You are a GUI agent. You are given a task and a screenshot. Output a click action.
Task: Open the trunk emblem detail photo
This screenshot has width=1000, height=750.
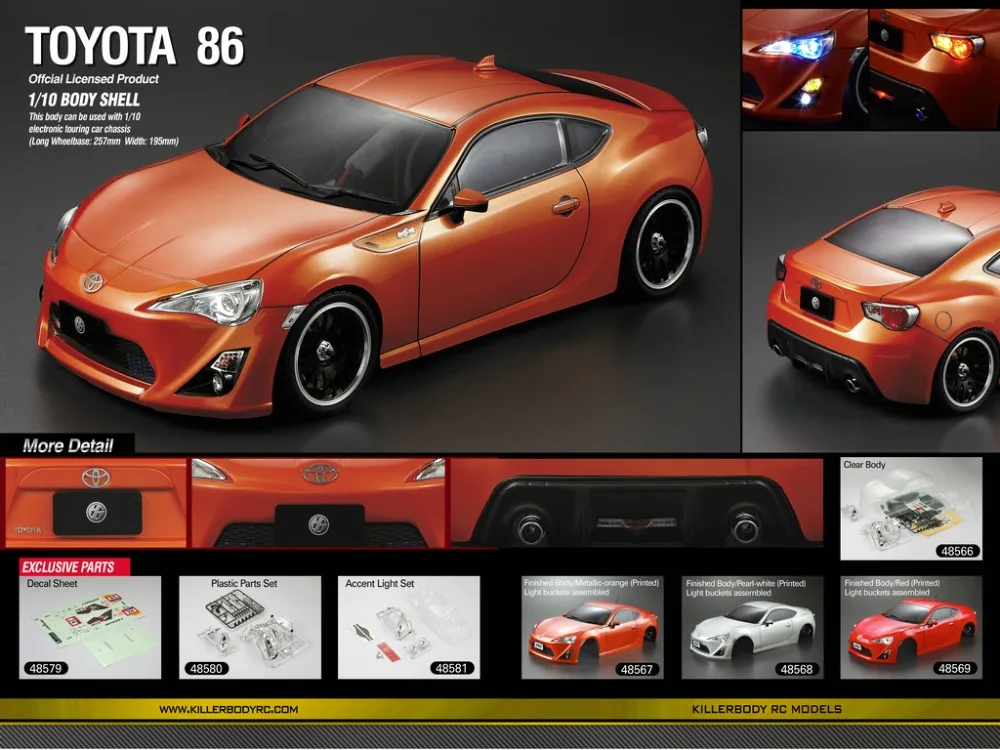click(x=96, y=503)
